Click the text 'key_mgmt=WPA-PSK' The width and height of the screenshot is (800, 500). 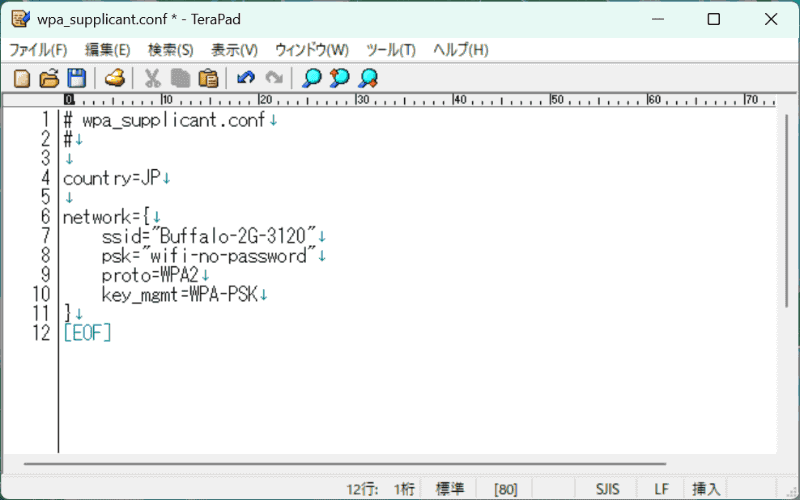pyautogui.click(x=180, y=295)
